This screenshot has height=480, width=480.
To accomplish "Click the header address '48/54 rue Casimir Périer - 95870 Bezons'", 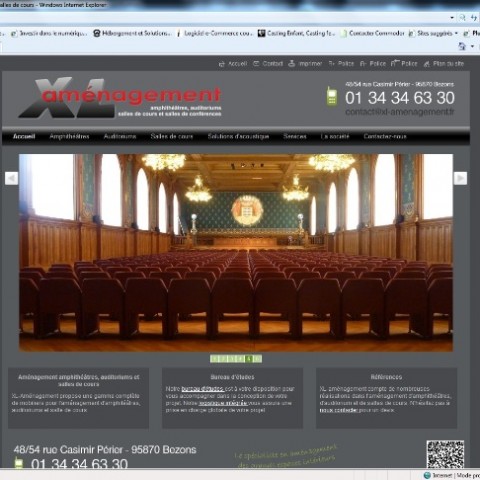I will click(400, 84).
